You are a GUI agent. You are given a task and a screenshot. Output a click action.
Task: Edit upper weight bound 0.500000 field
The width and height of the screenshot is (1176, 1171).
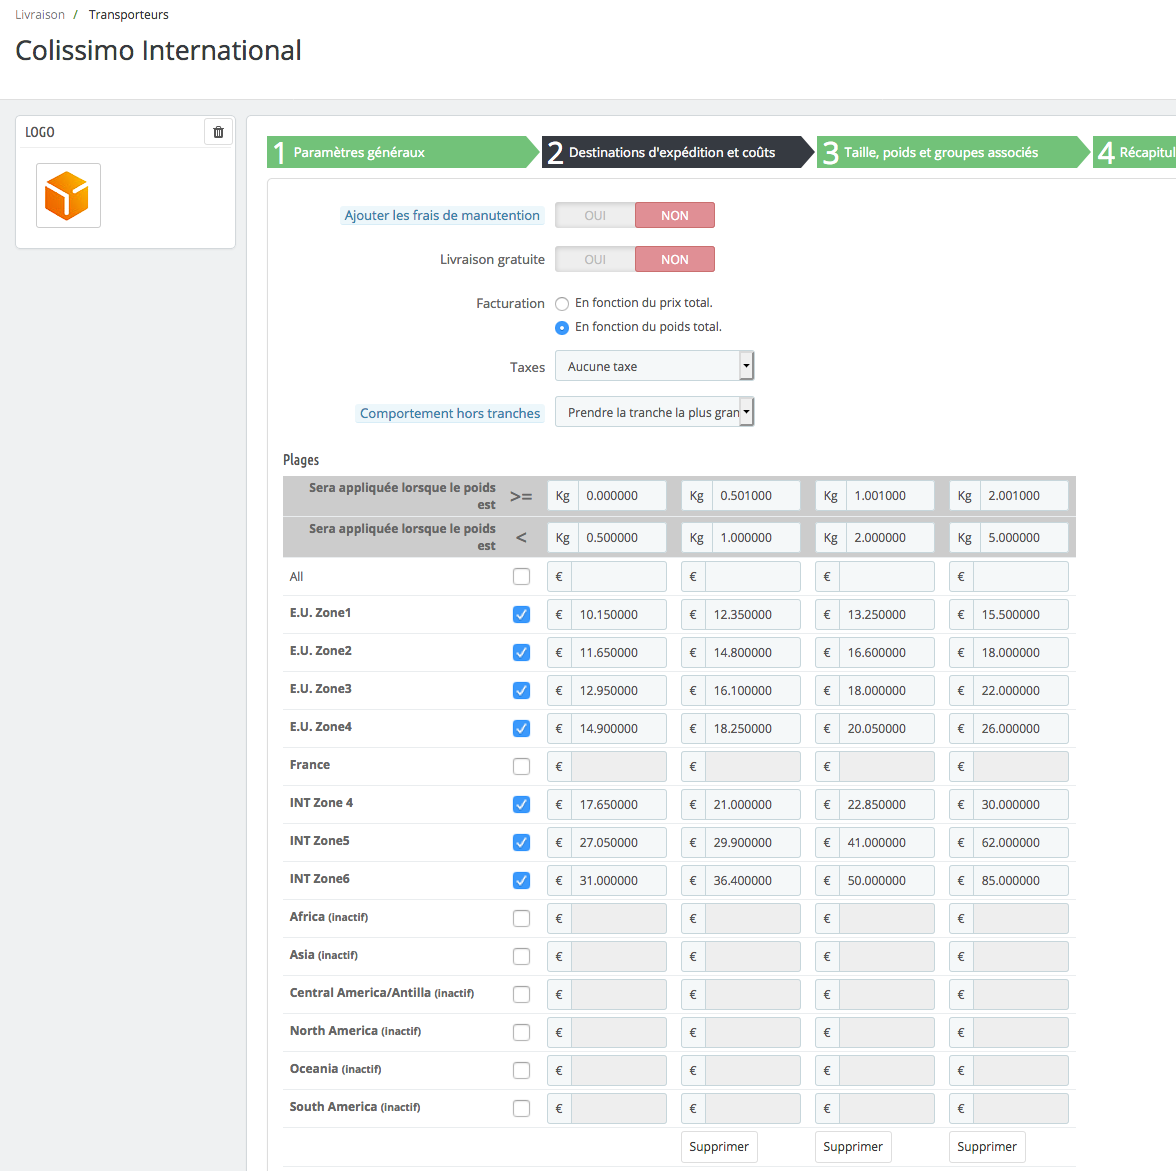point(622,538)
